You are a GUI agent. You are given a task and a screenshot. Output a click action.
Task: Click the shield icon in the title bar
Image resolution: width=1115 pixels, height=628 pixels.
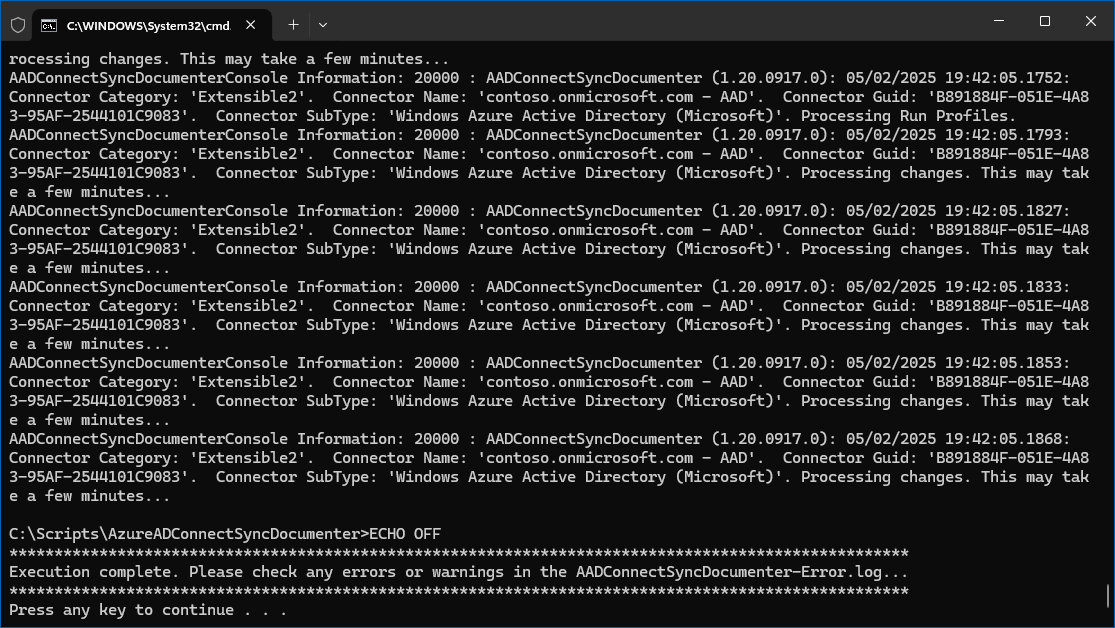[x=18, y=25]
